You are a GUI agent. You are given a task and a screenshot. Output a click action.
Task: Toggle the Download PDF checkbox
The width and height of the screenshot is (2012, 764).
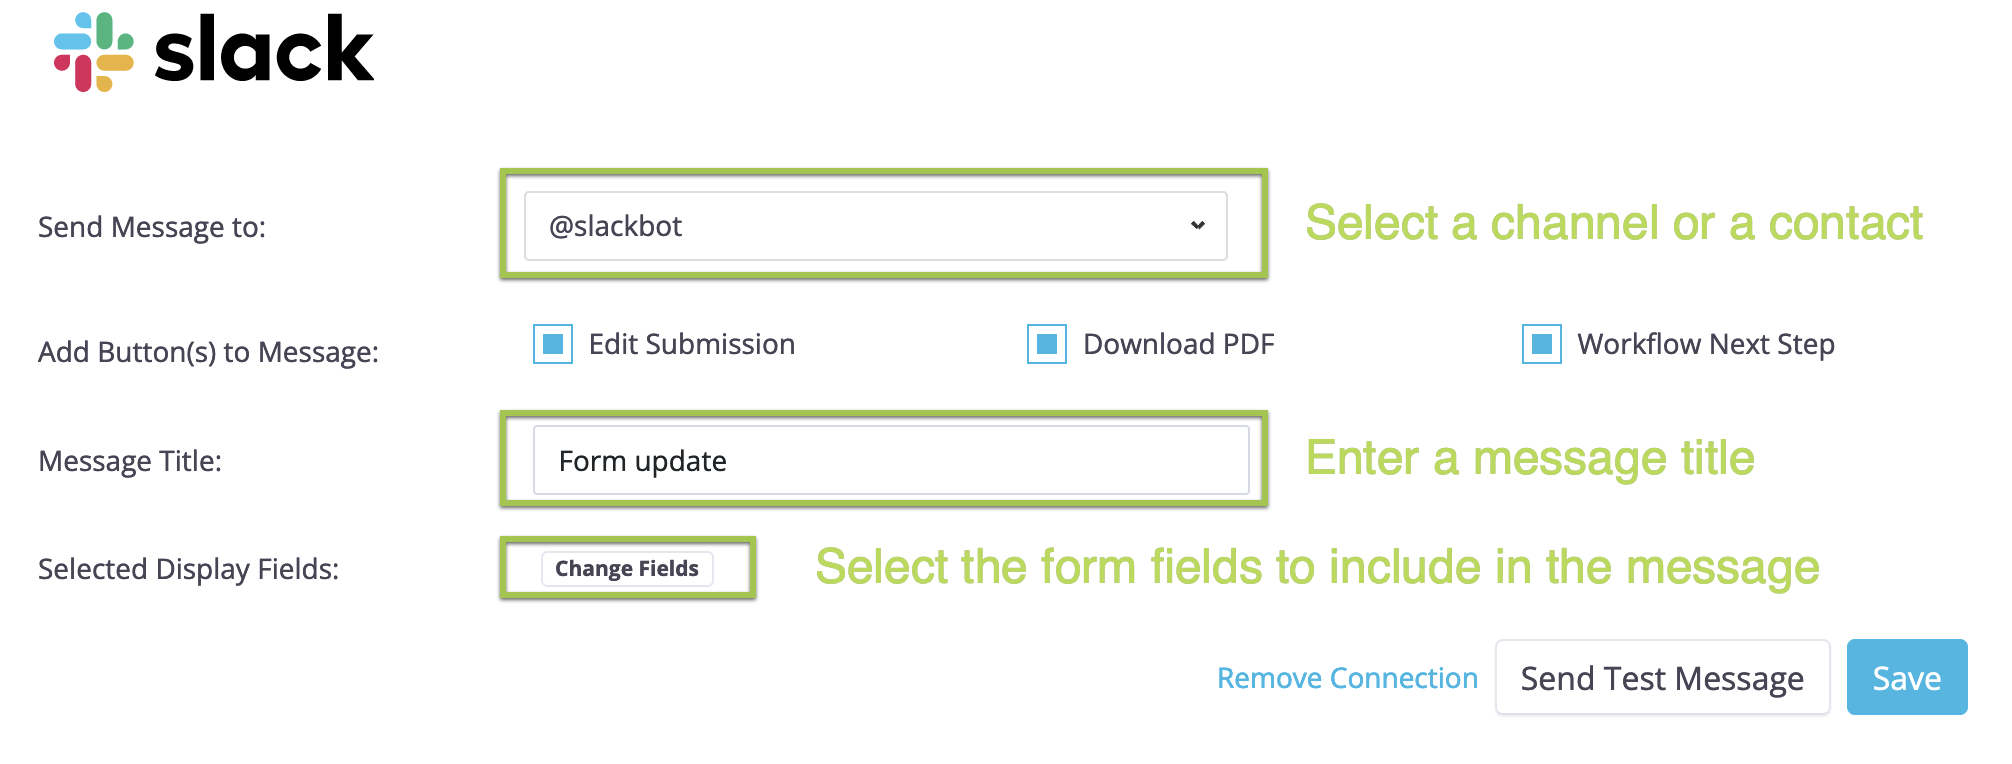(x=1047, y=344)
